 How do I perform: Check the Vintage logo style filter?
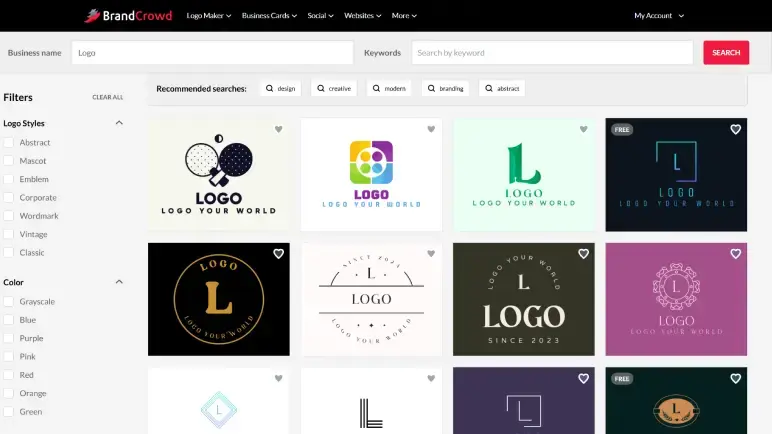click(9, 234)
